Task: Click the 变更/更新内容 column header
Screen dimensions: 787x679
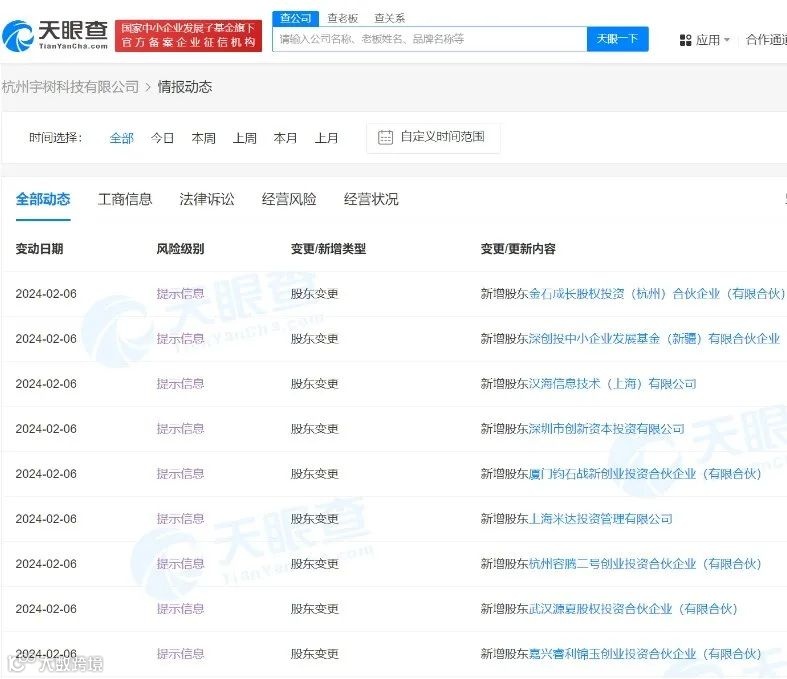Action: point(518,248)
